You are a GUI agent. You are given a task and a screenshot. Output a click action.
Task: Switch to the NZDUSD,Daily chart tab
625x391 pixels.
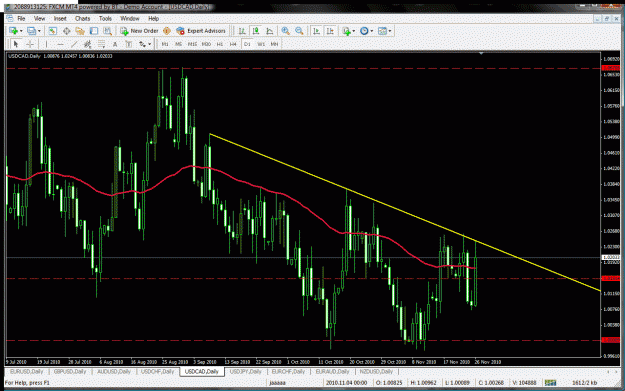(376, 371)
